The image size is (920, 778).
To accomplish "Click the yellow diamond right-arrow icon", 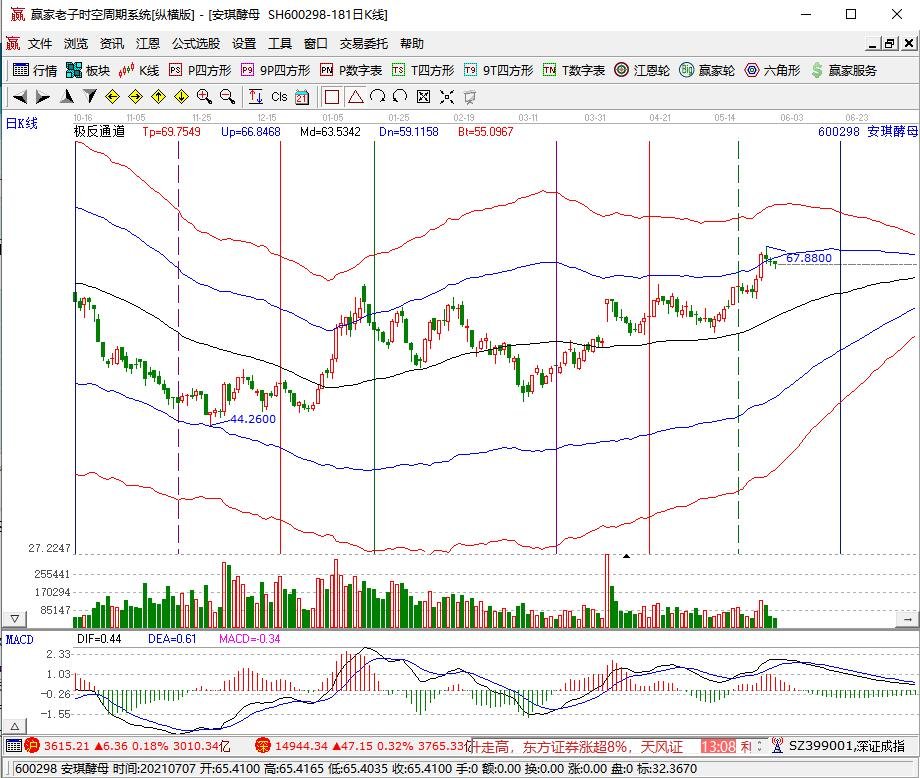I will pyautogui.click(x=136, y=96).
